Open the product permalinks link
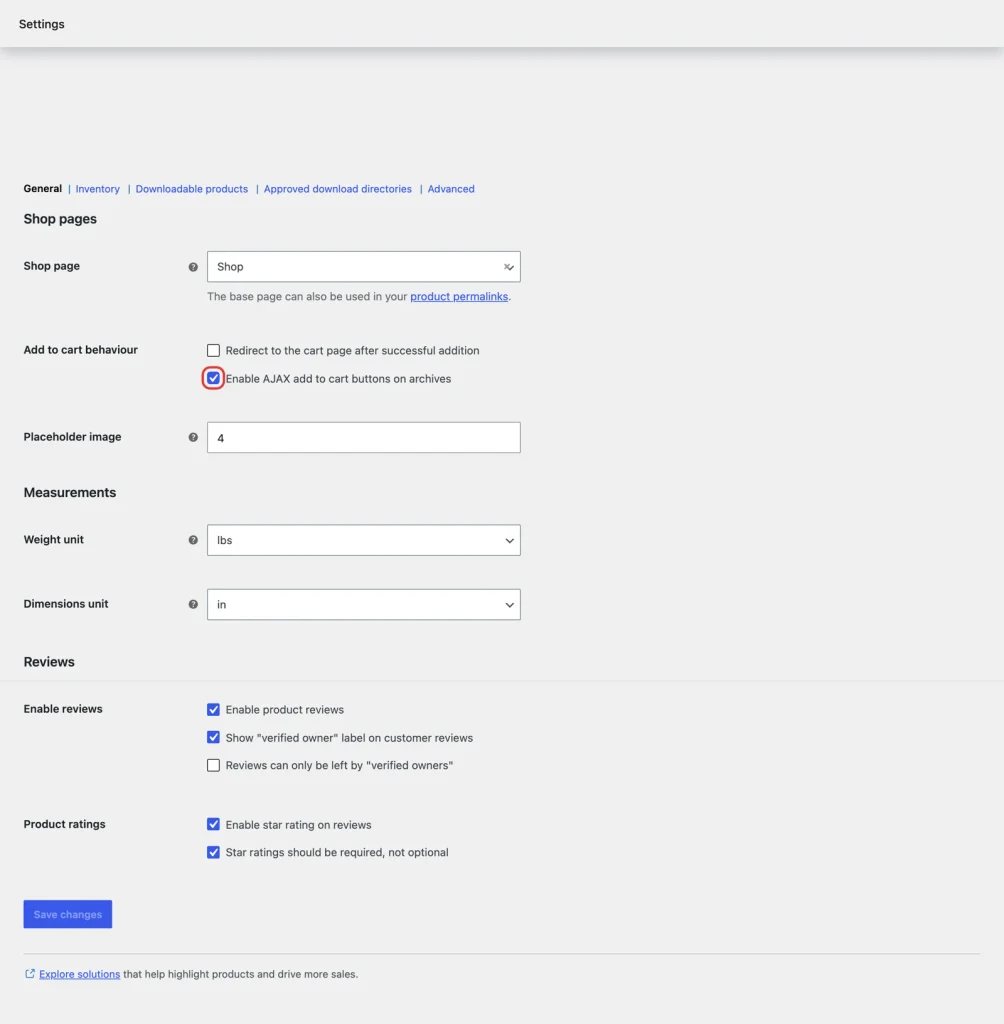The height and width of the screenshot is (1024, 1004). point(459,296)
